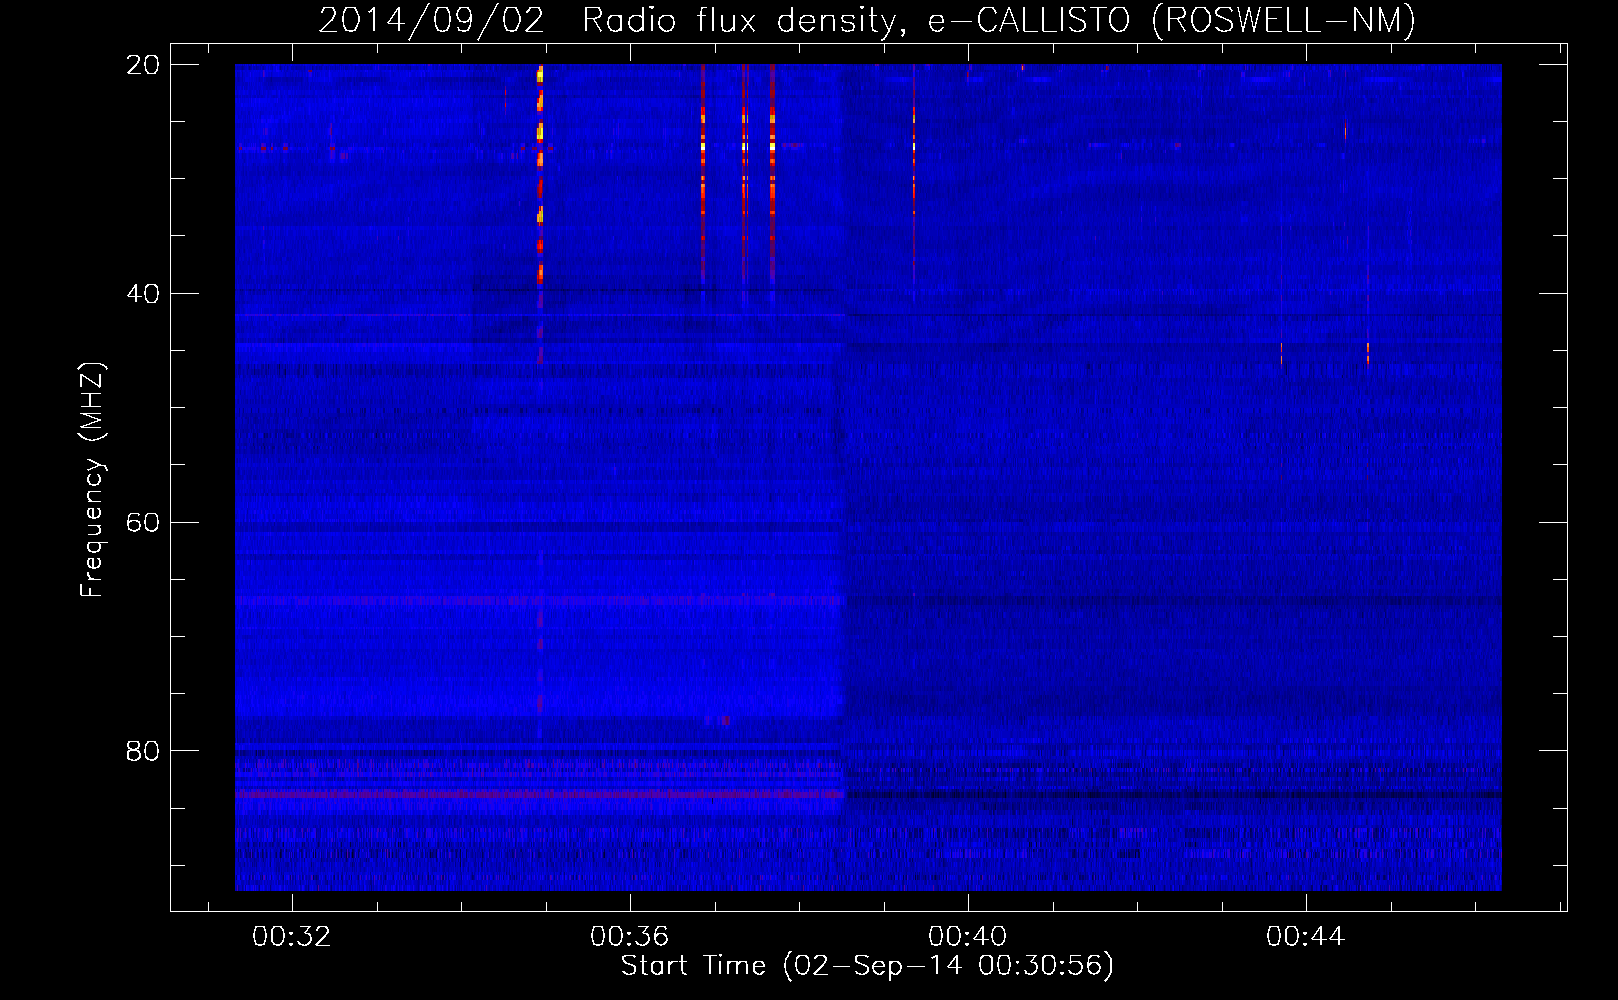This screenshot has width=1618, height=1000.
Task: Click the '80' frequency tick label
Action: [142, 751]
